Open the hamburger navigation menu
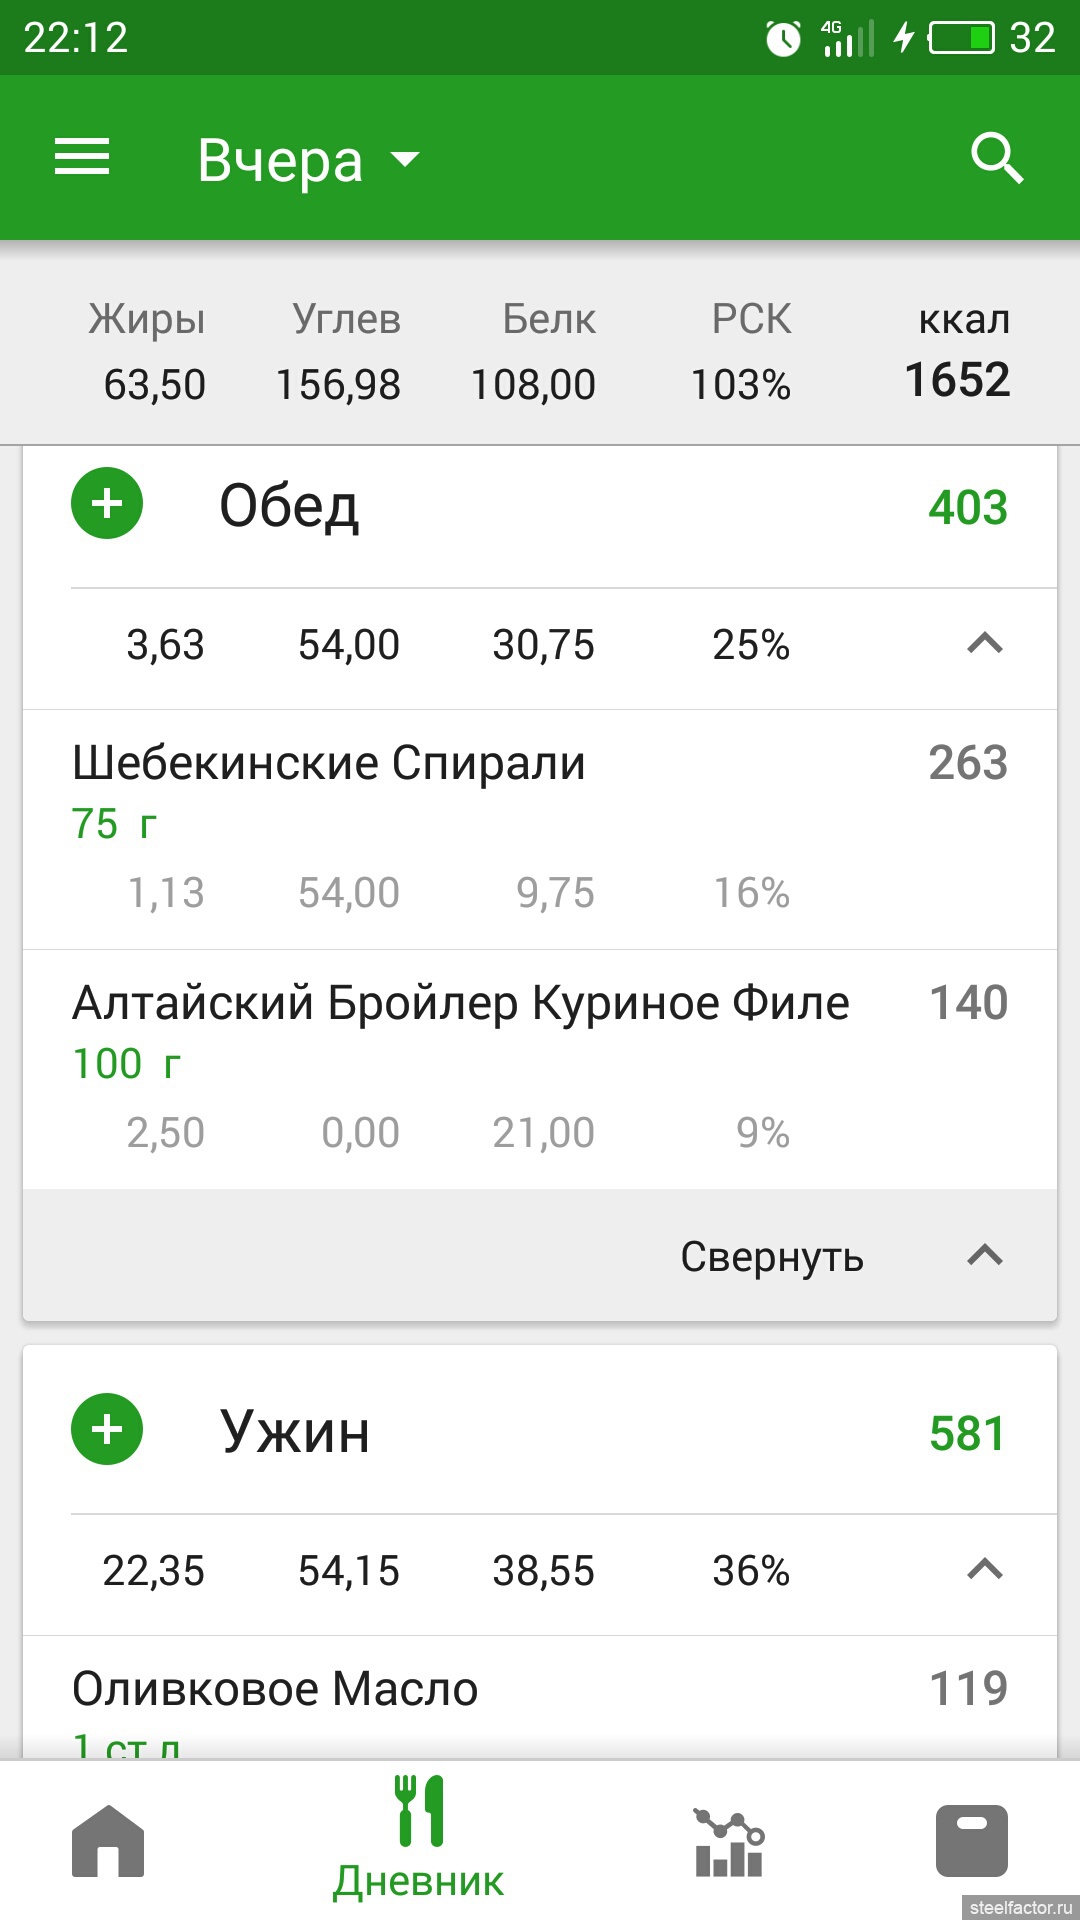1080x1920 pixels. click(x=82, y=158)
